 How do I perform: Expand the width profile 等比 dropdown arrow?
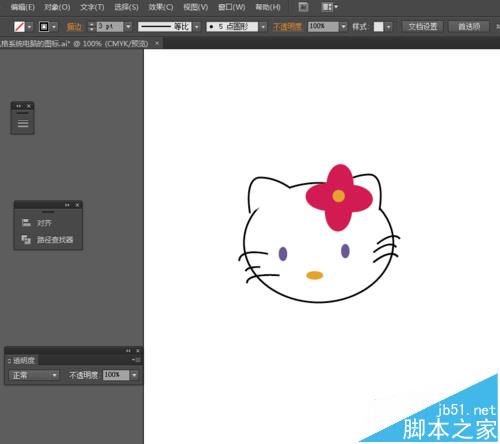[x=197, y=27]
